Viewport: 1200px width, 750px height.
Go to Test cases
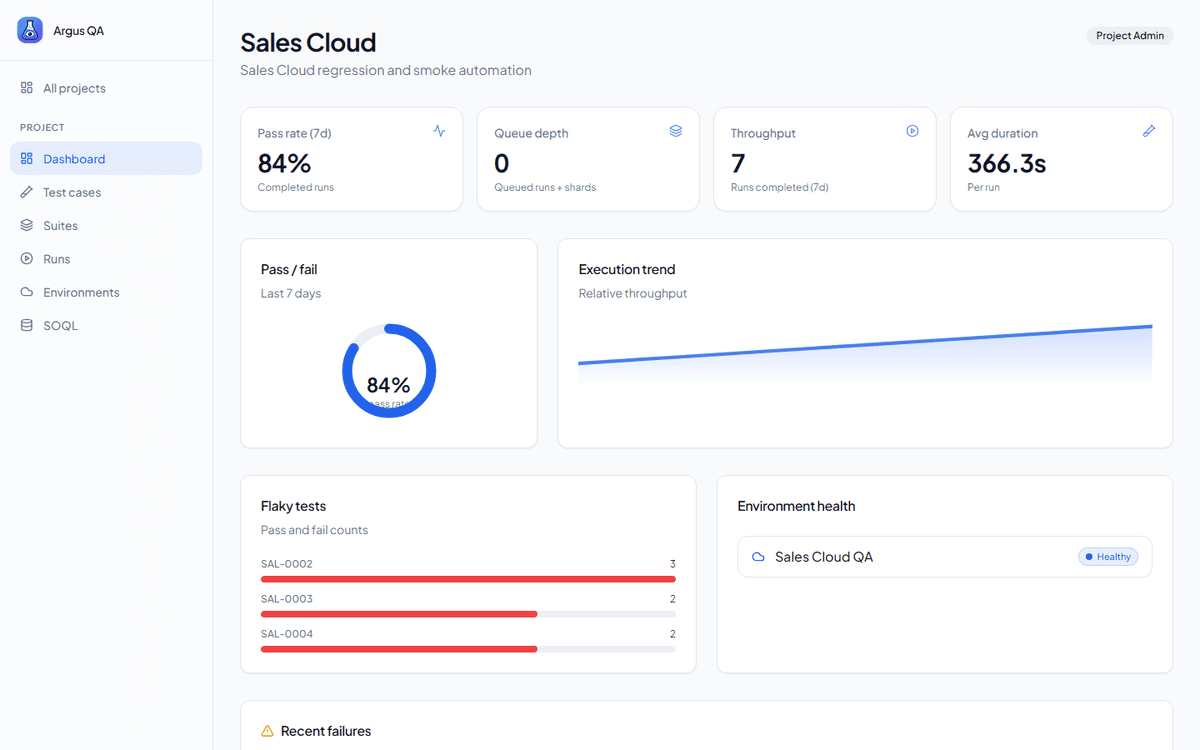(106, 192)
